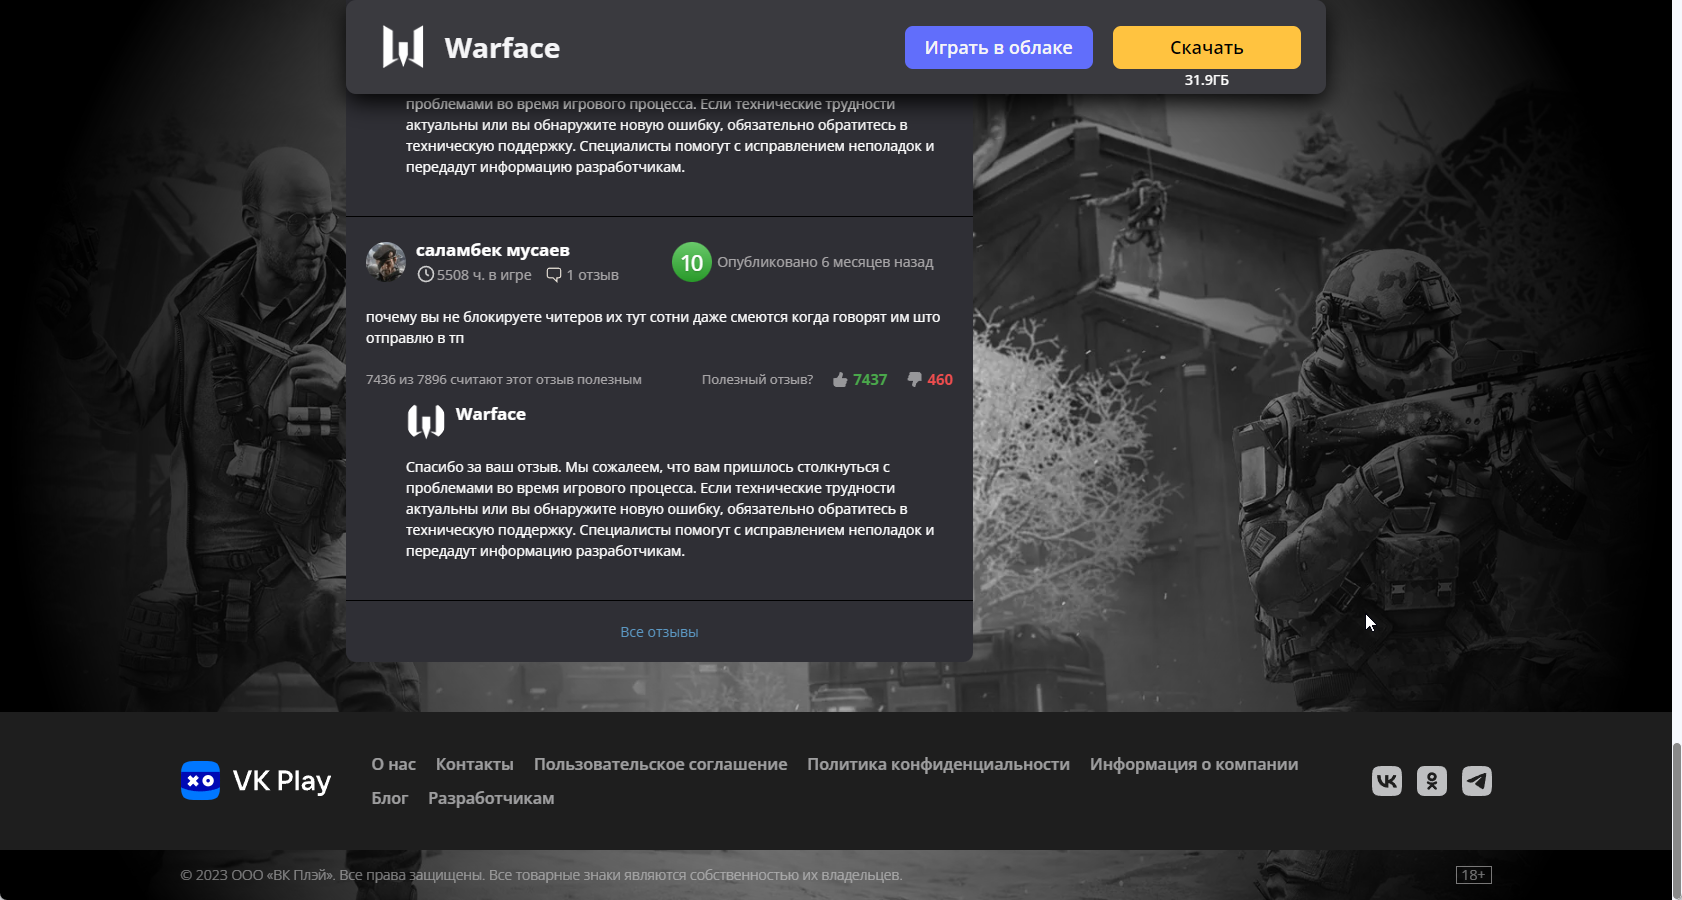This screenshot has height=900, width=1682.
Task: Open the '1 отзыв' reviews count
Action: pos(592,275)
